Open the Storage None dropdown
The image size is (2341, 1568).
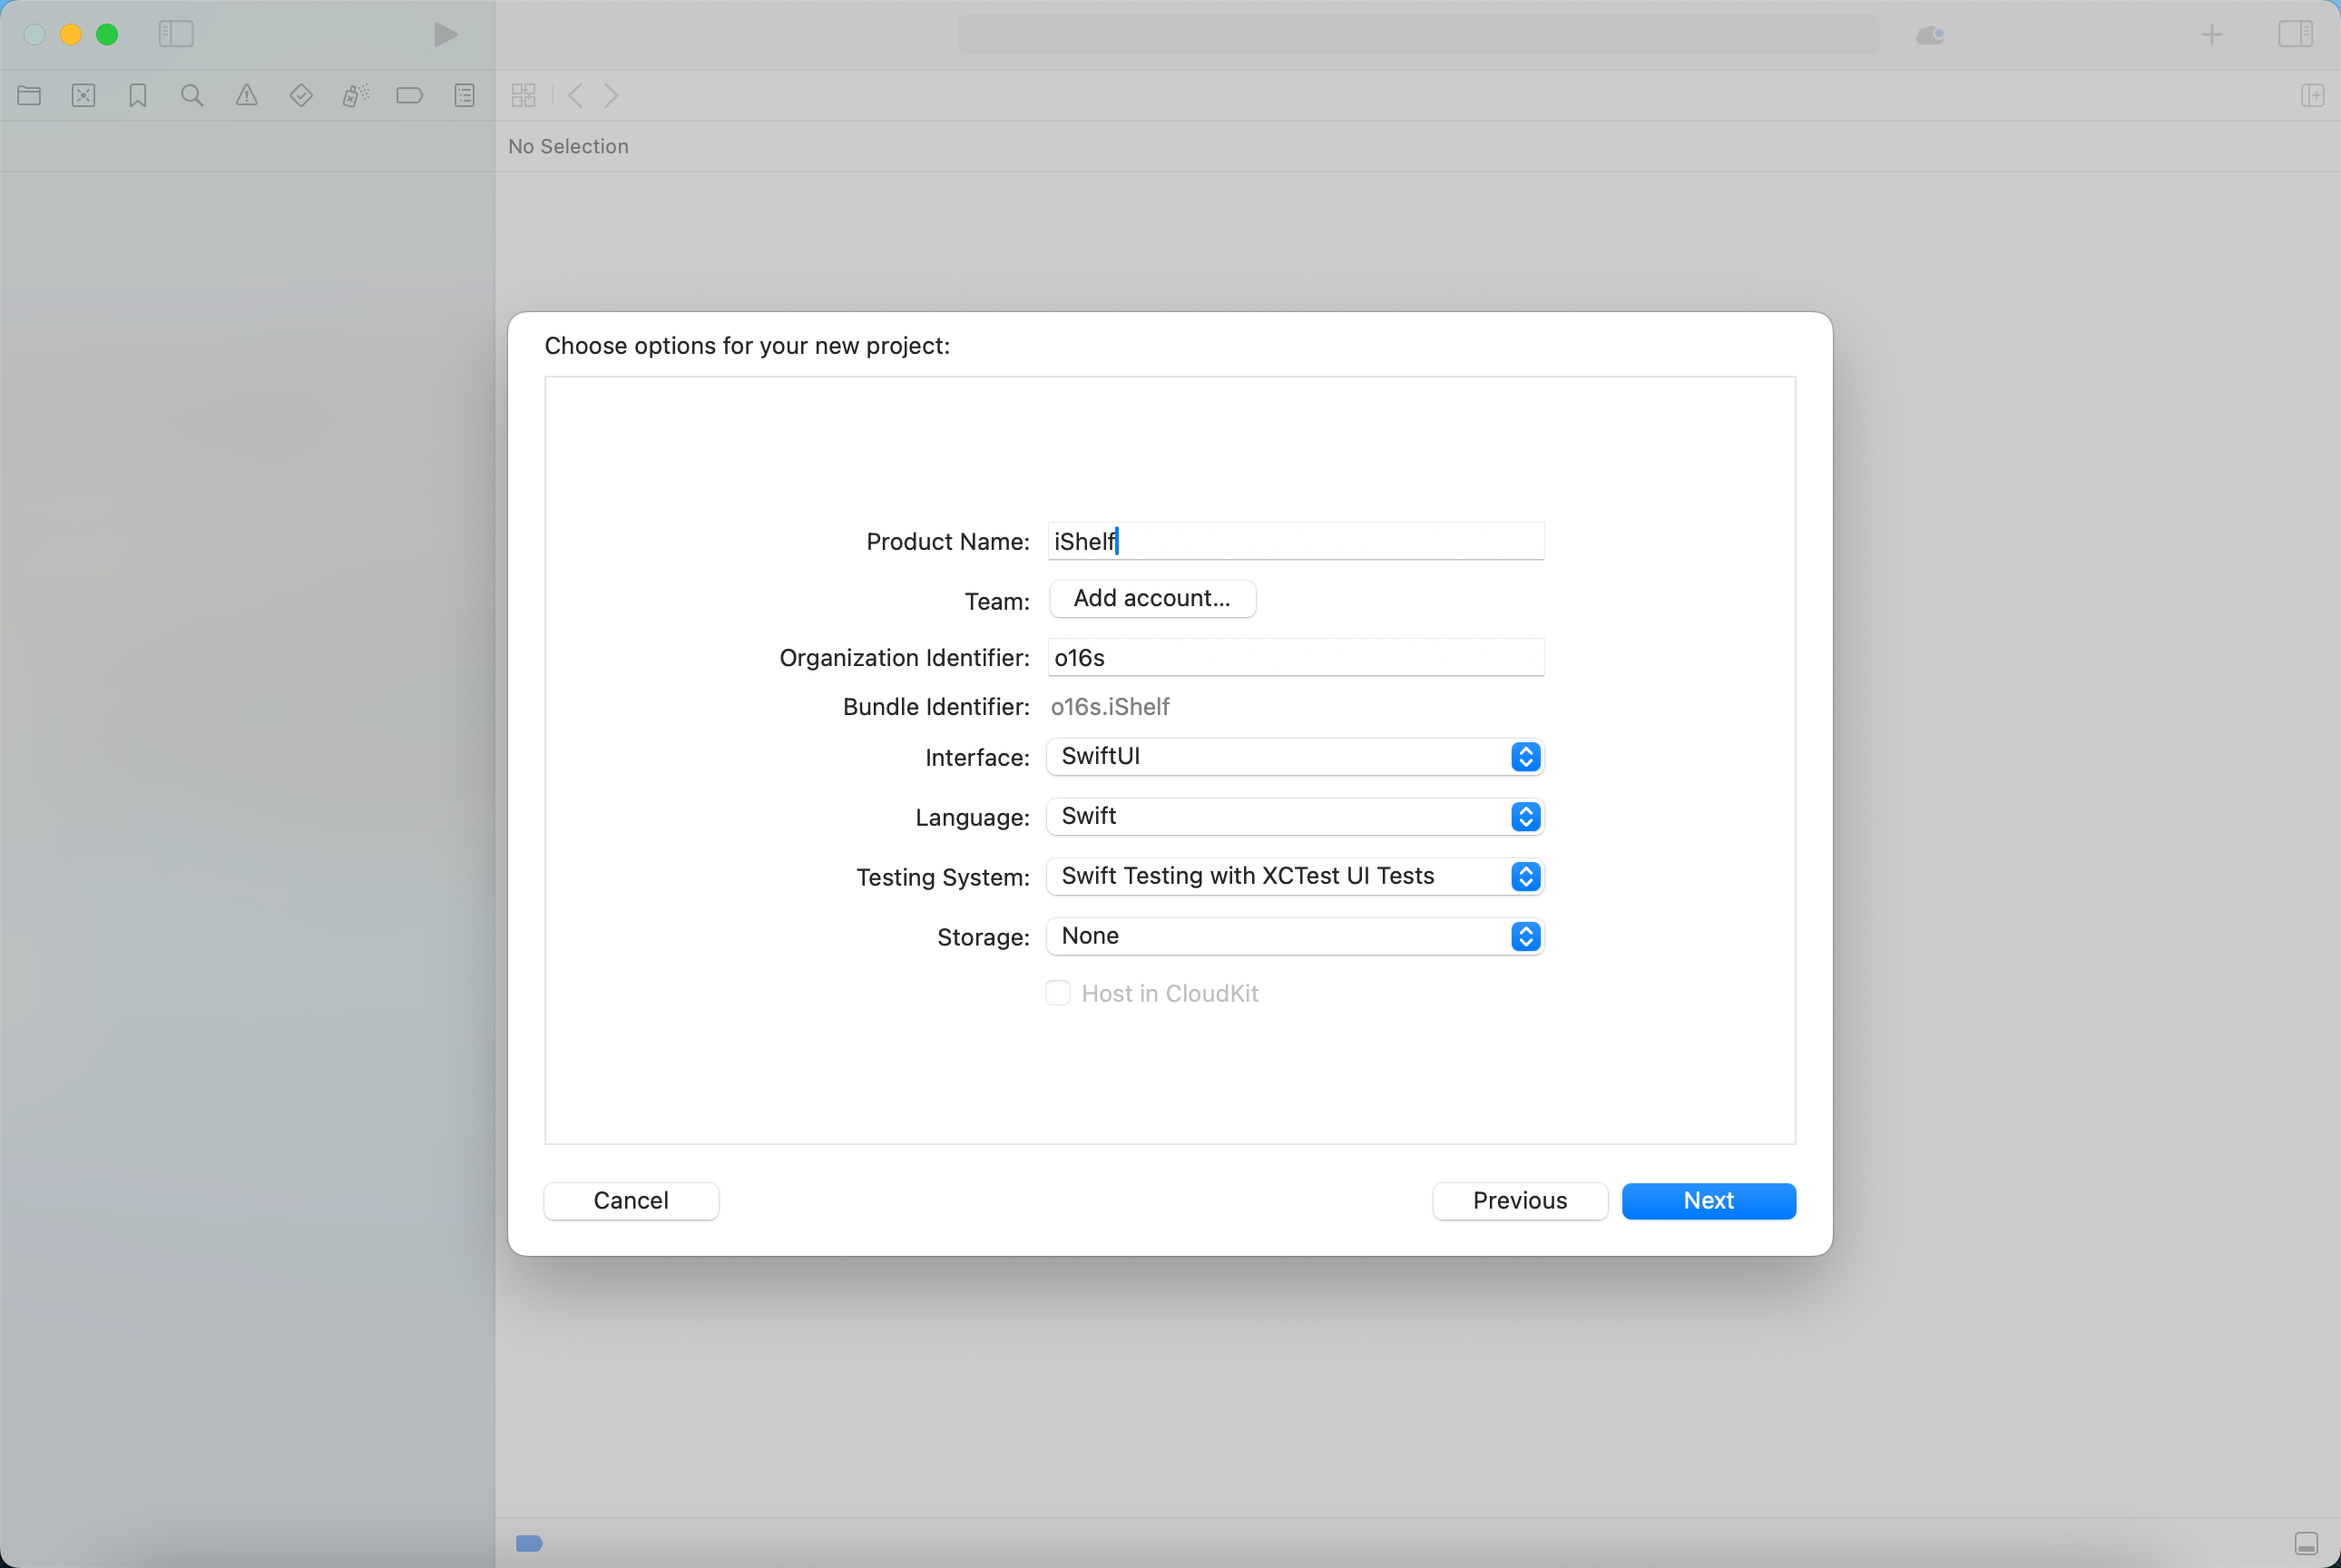click(x=1294, y=937)
